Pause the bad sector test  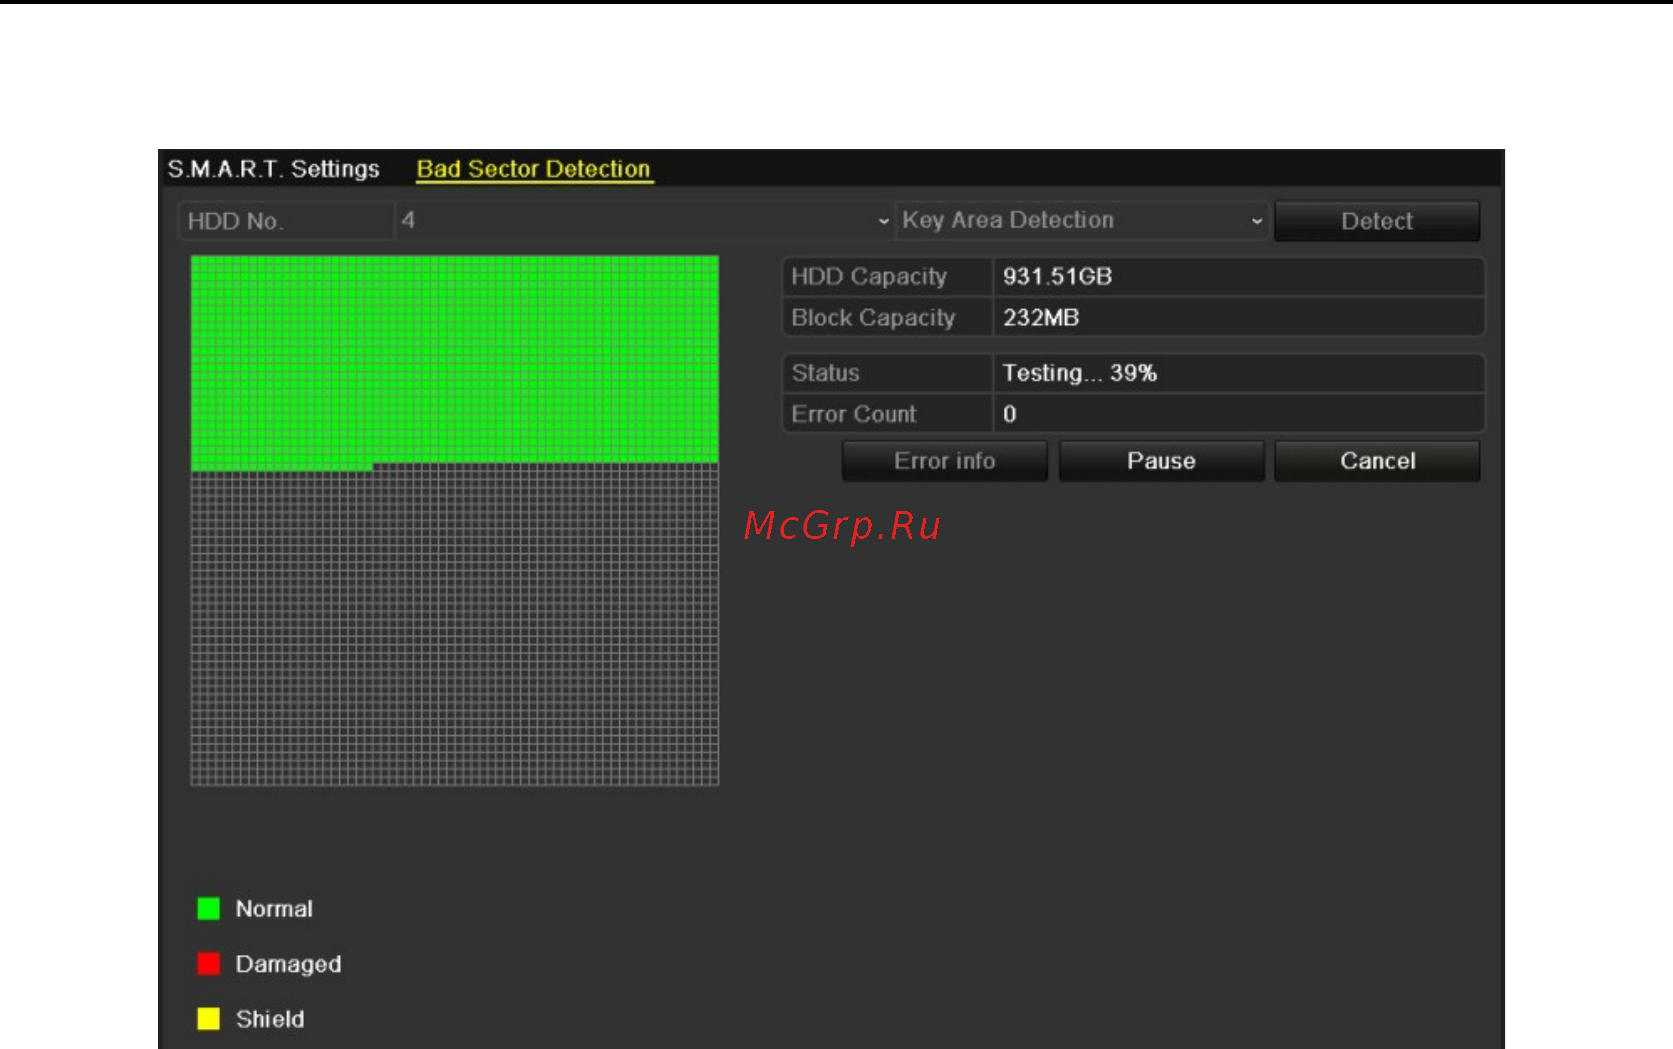tap(1161, 461)
